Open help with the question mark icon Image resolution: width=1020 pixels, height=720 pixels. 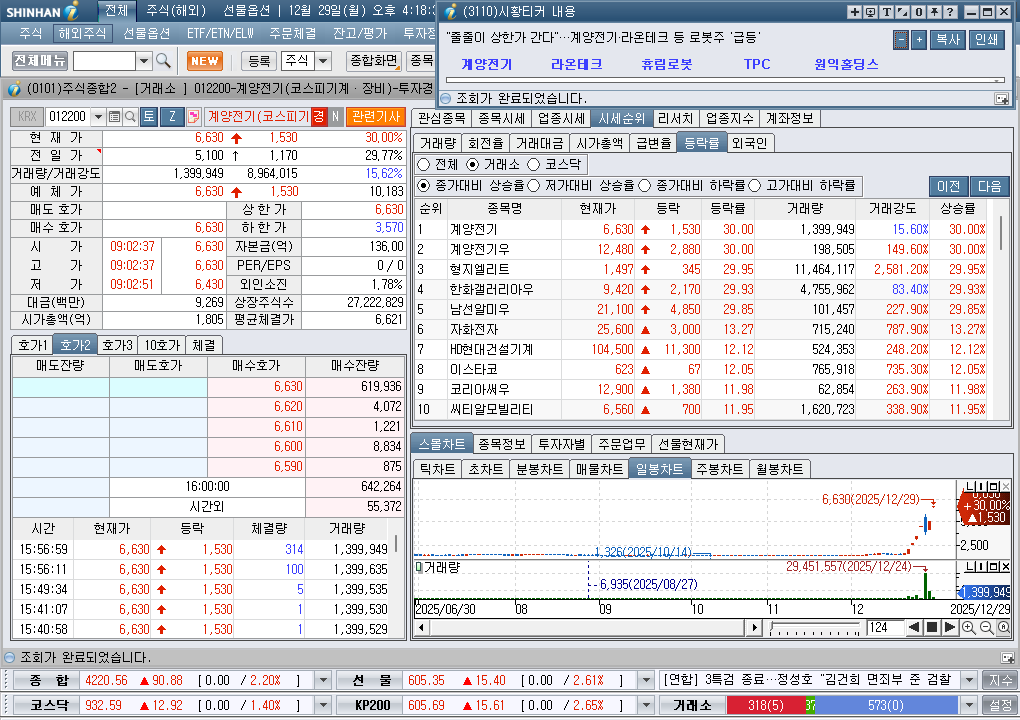tap(950, 12)
